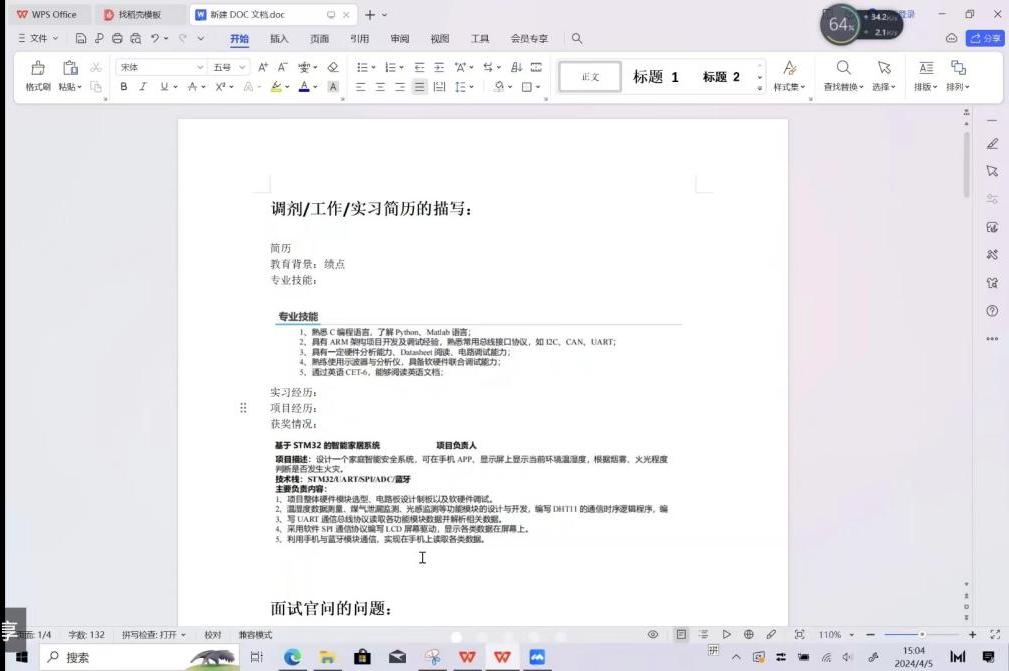Click the Find and Replace (查找替换) magnifier icon
Image resolution: width=1009 pixels, height=671 pixels.
843,68
